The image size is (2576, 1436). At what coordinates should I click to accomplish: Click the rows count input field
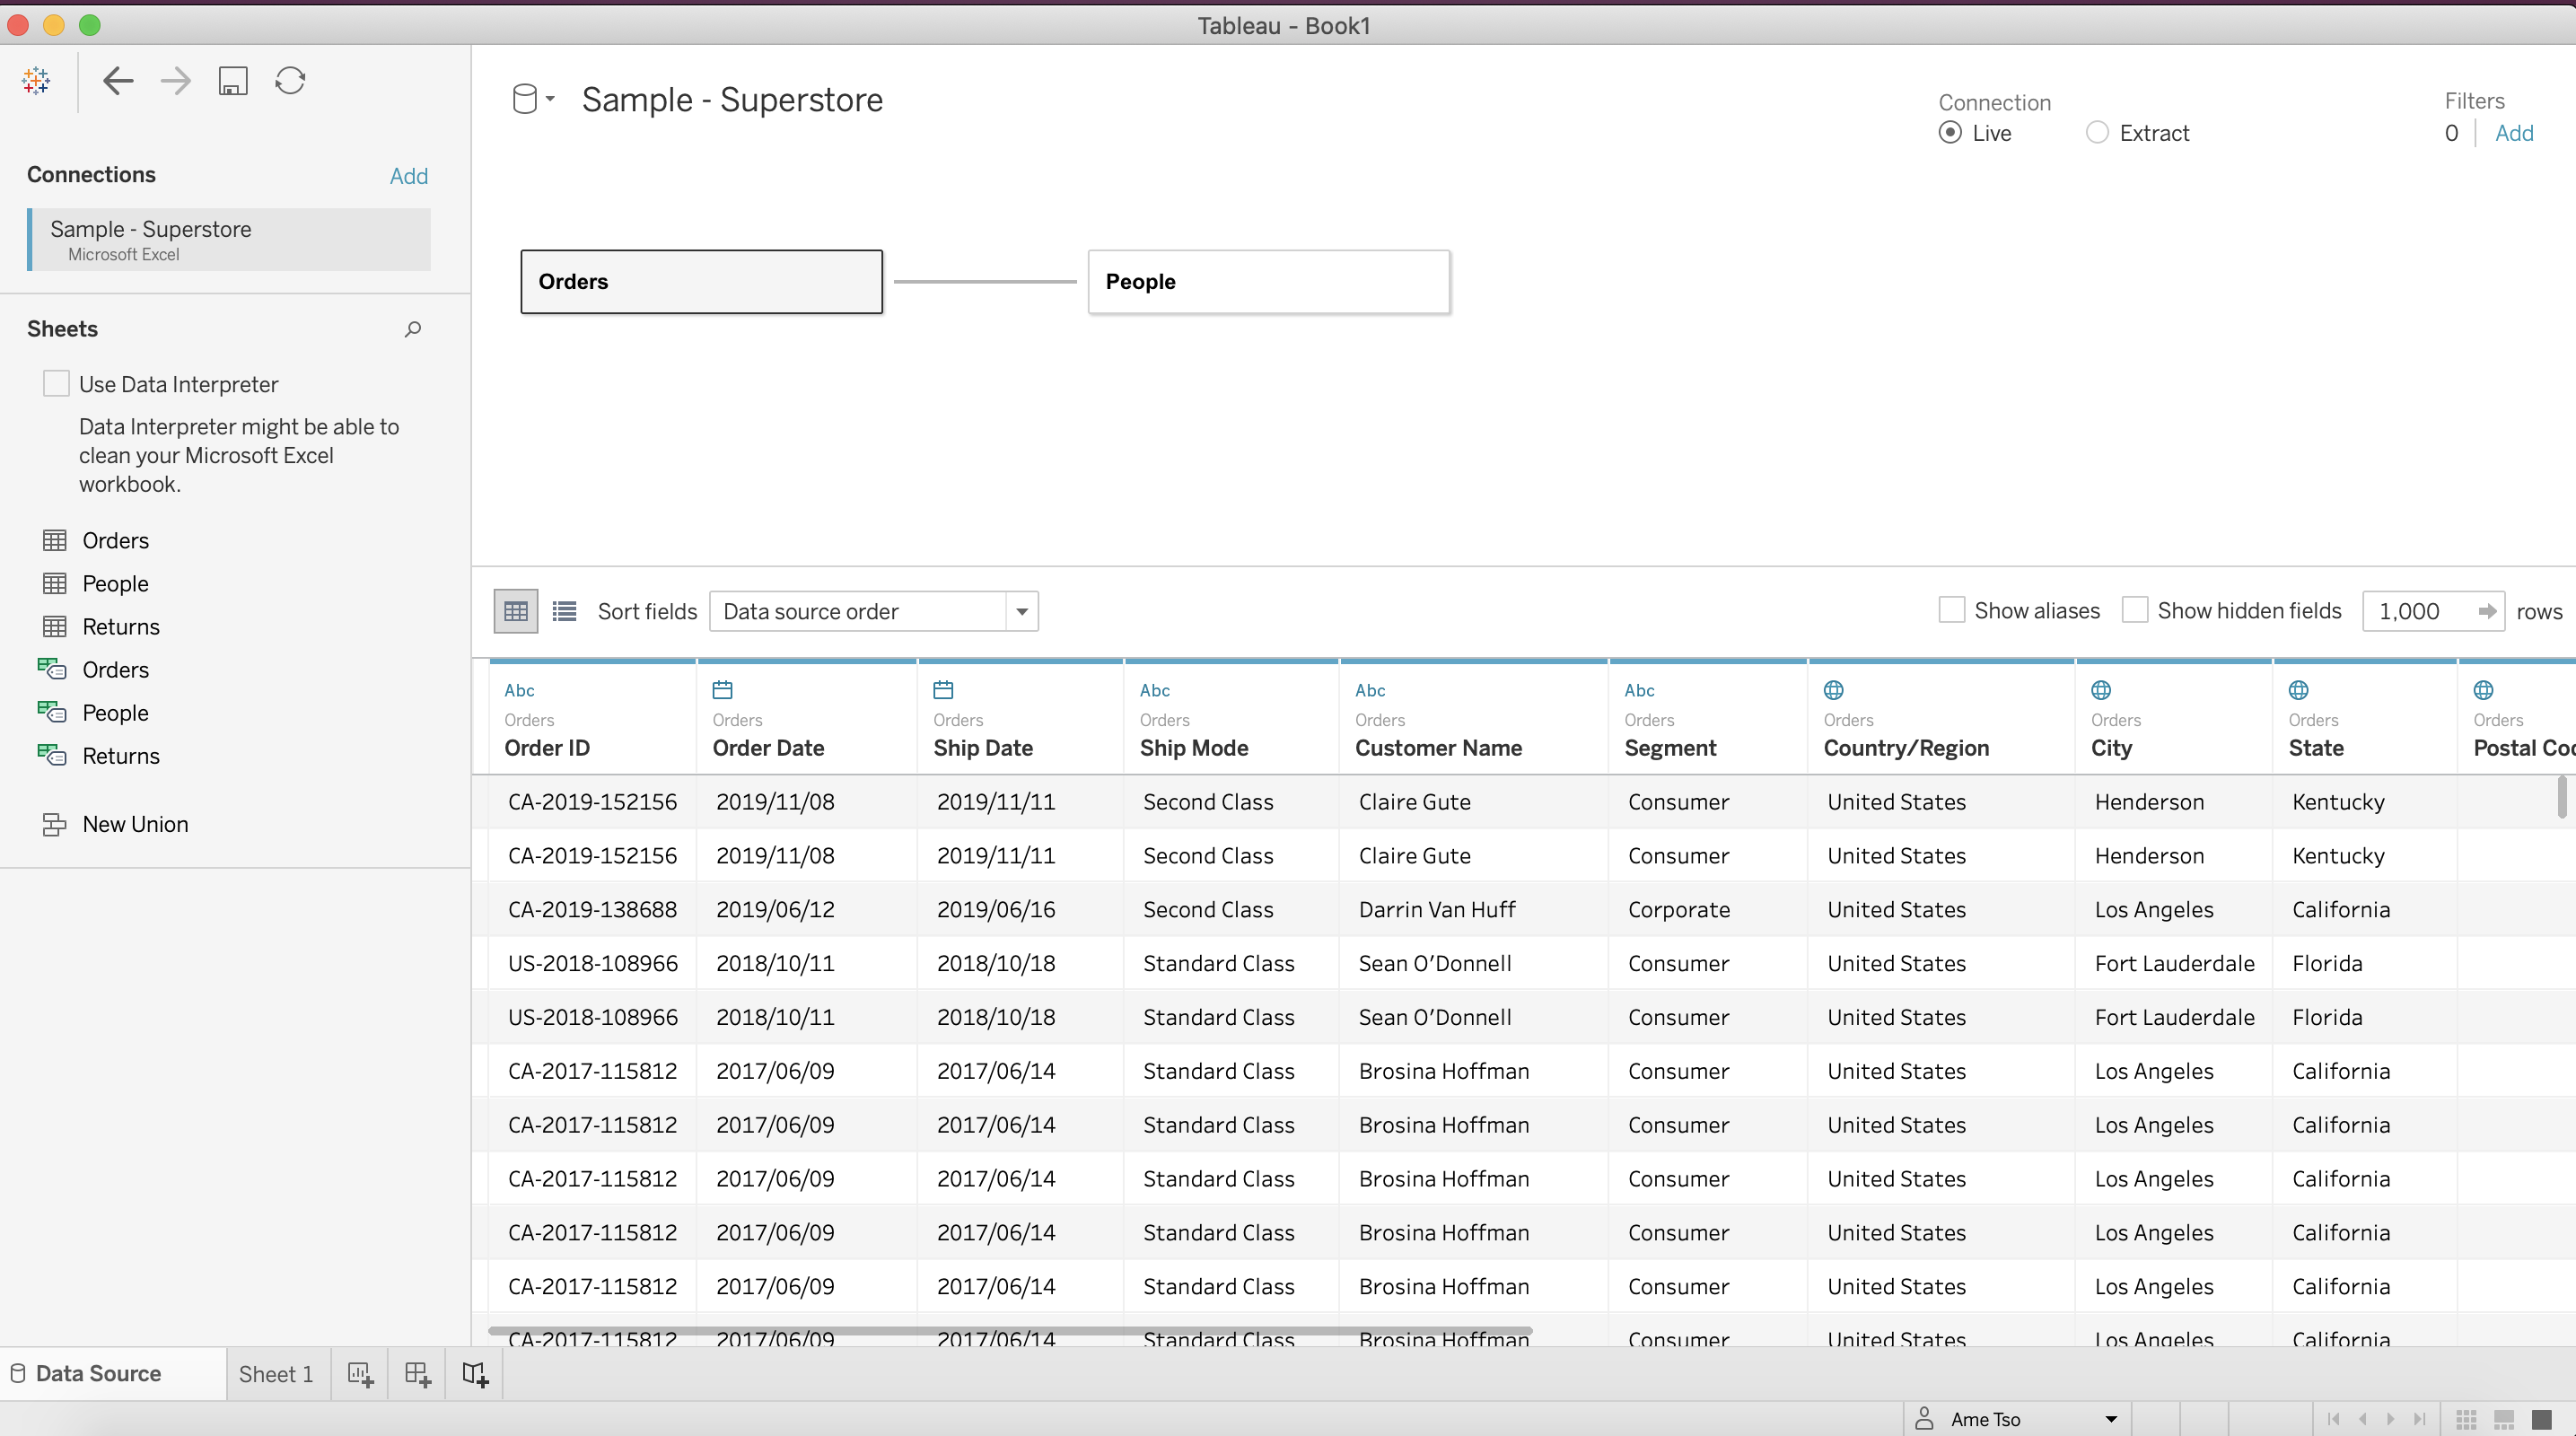pyautogui.click(x=2420, y=611)
